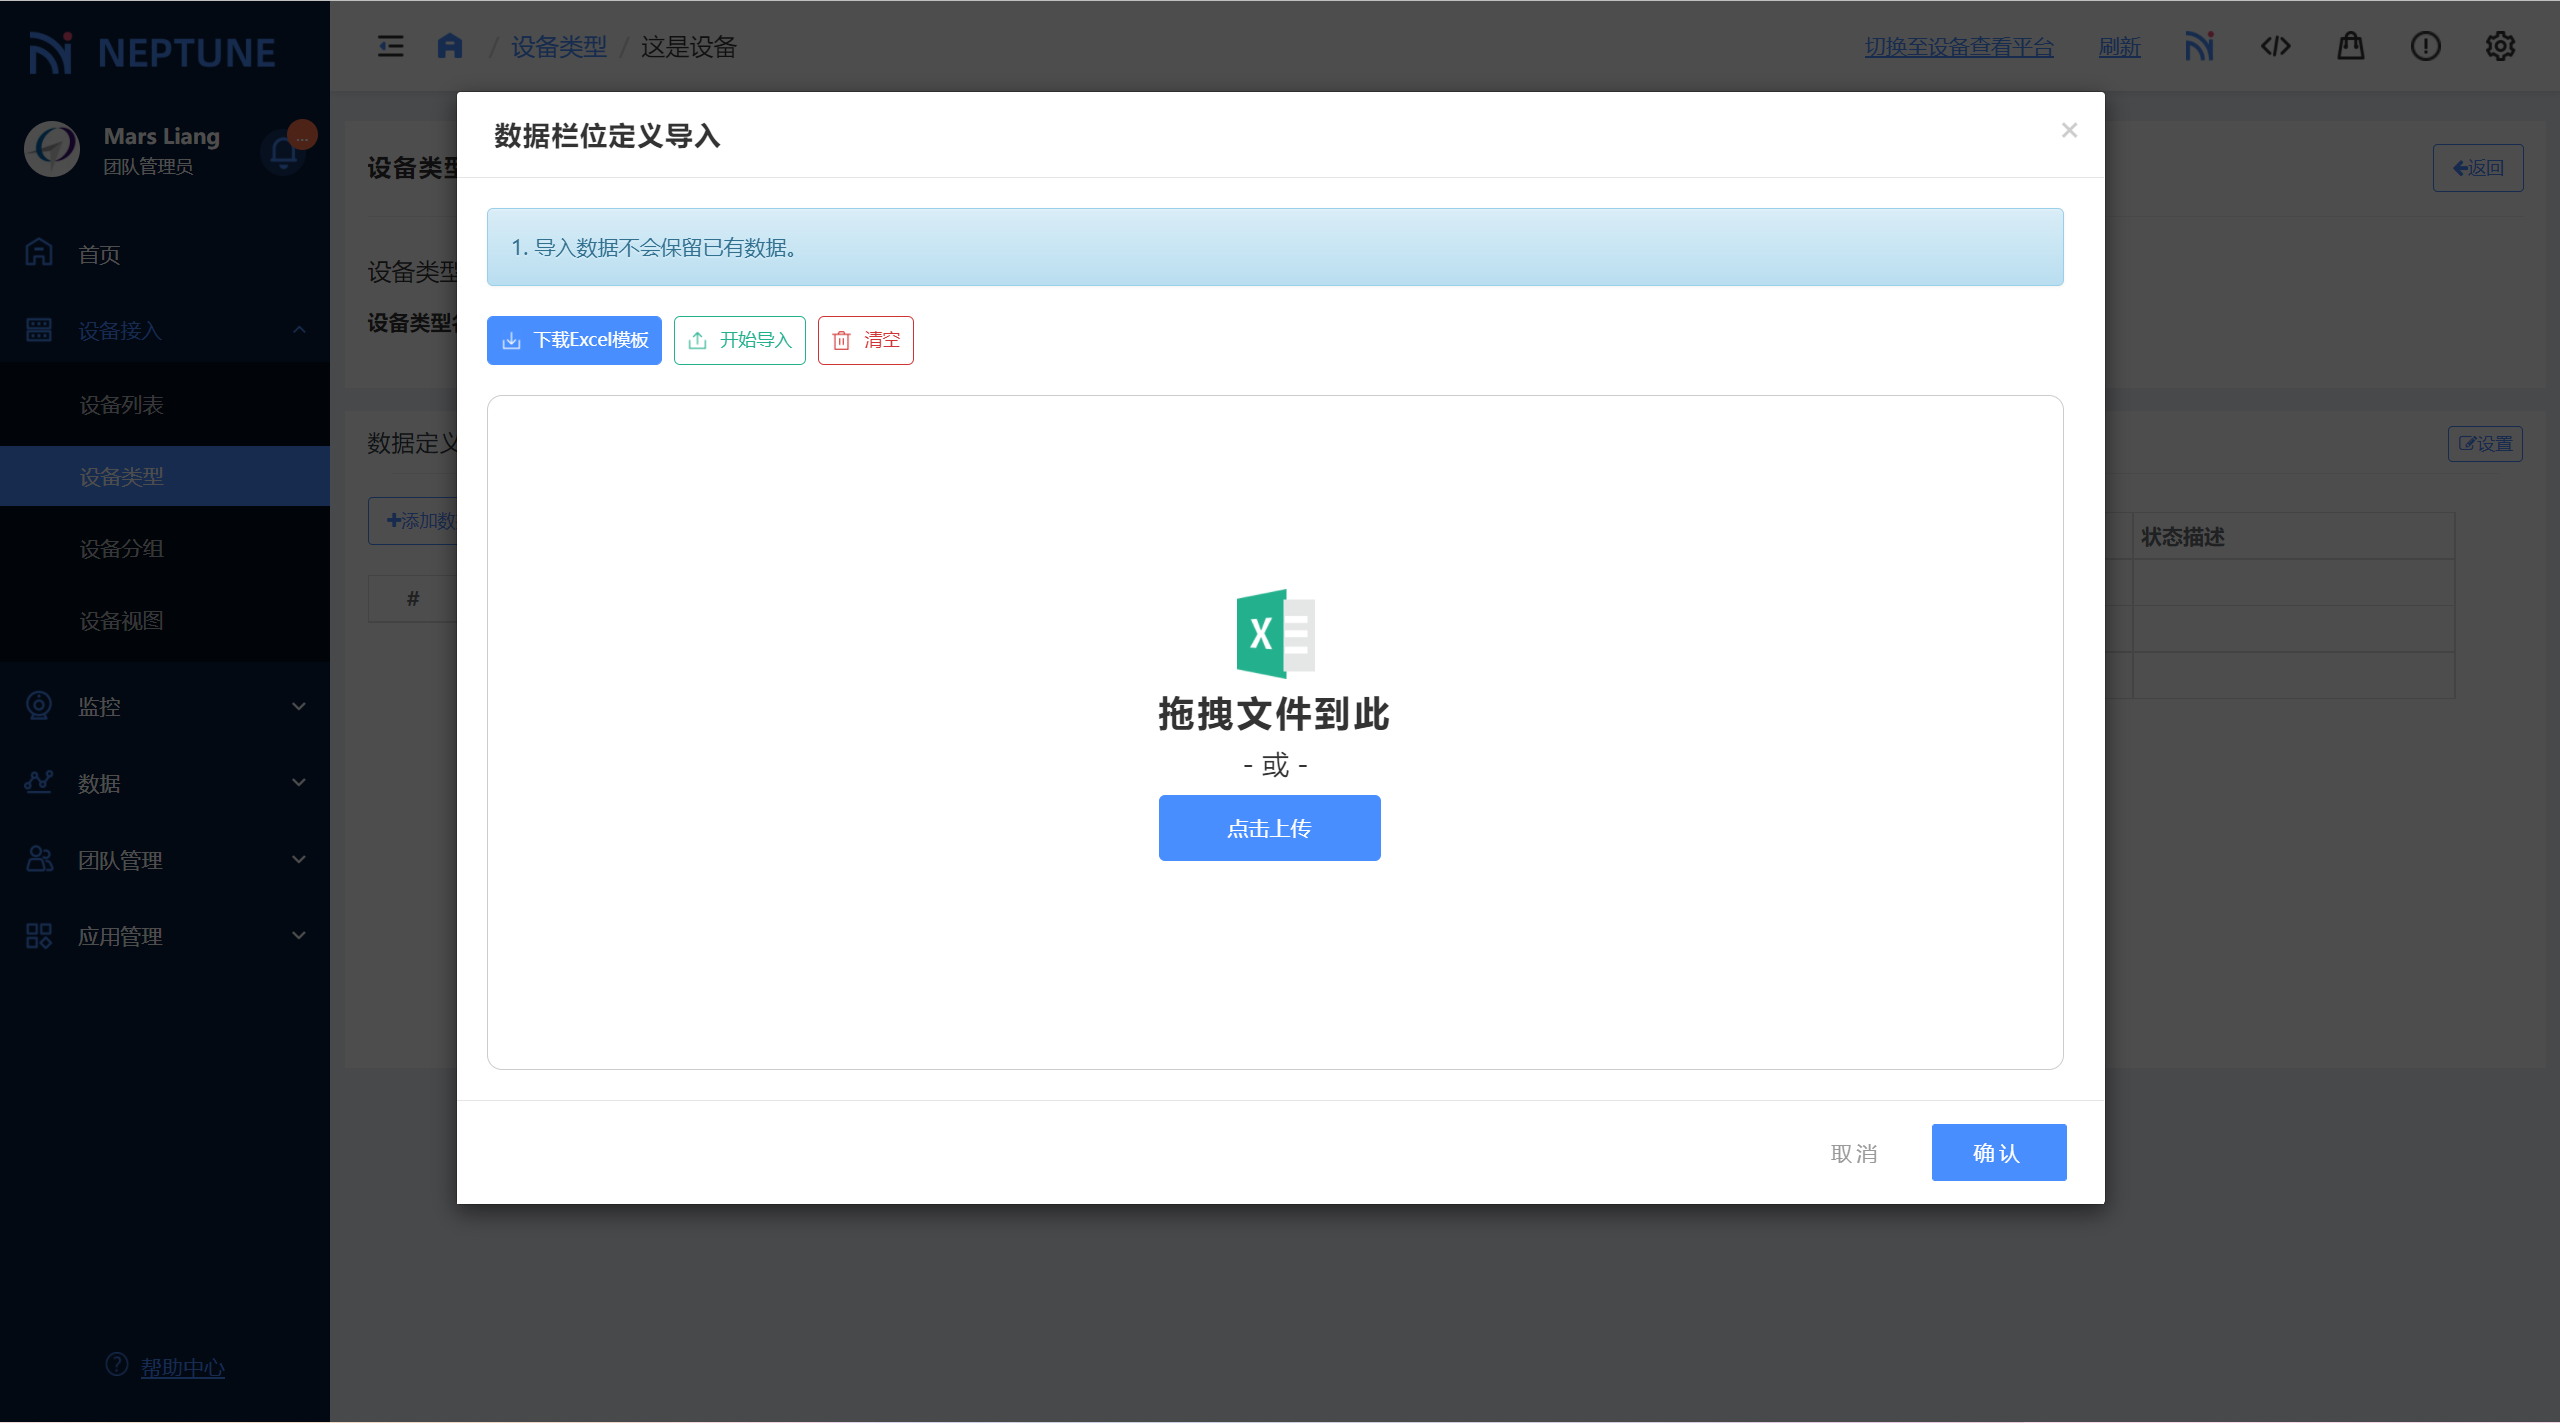Click the Neptune logo icon in header toolbar
2560x1423 pixels.
point(2199,46)
